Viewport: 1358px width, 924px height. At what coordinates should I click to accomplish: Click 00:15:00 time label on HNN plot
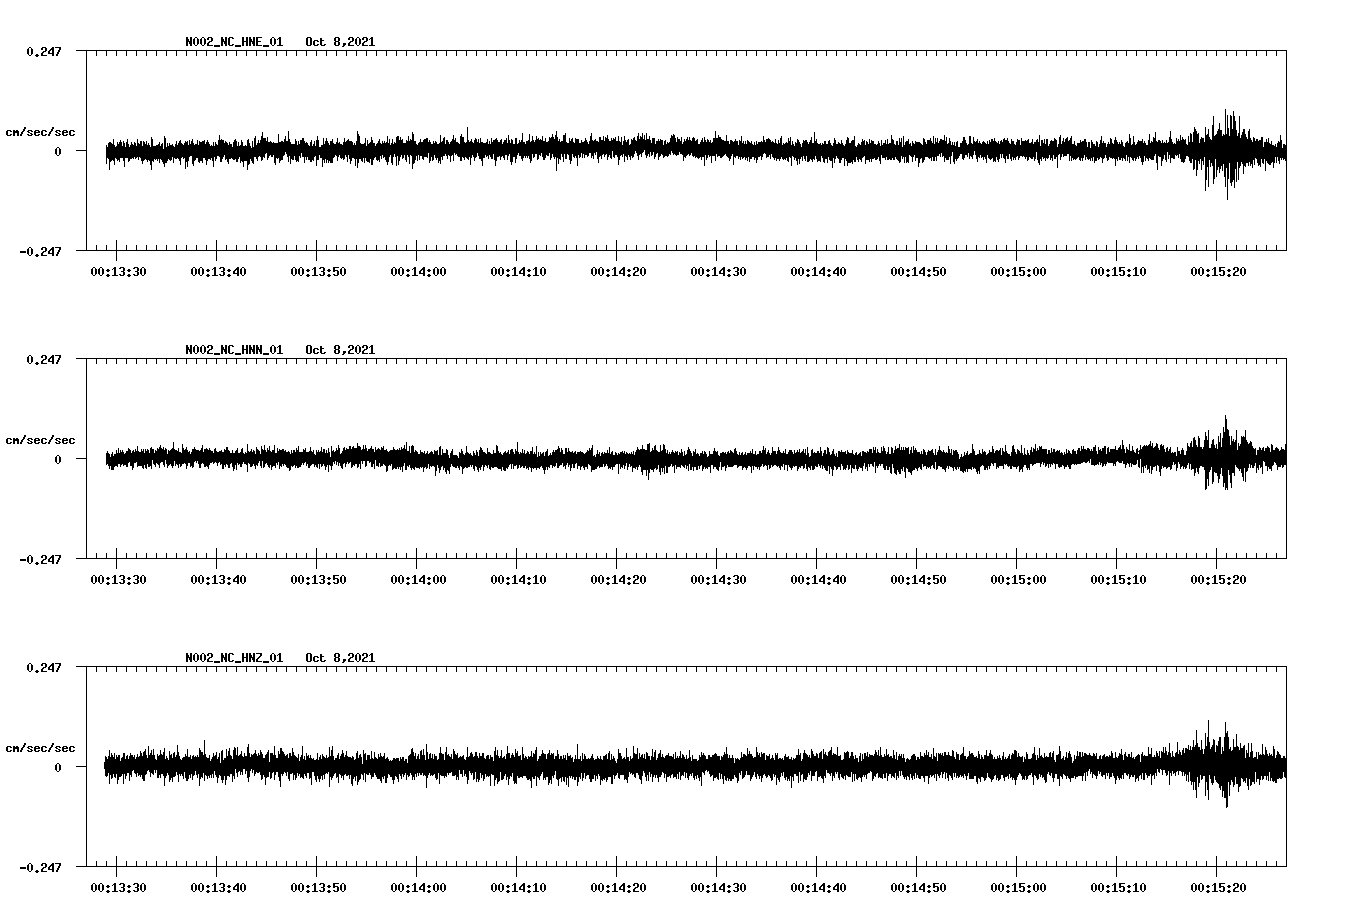1018,580
